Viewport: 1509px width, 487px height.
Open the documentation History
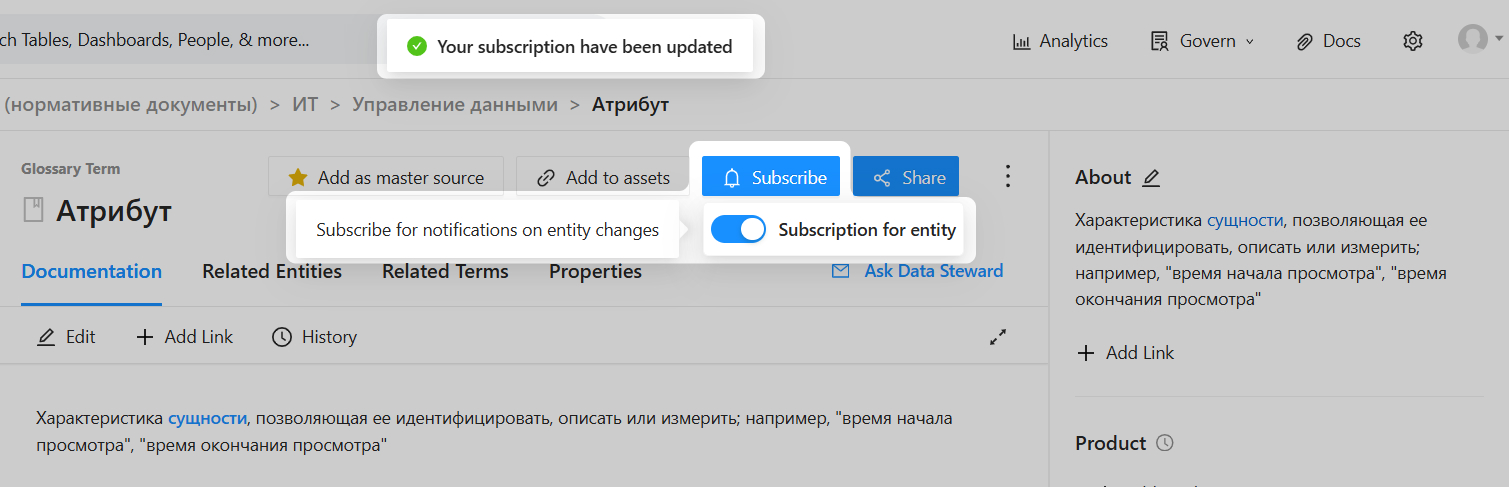pos(314,337)
